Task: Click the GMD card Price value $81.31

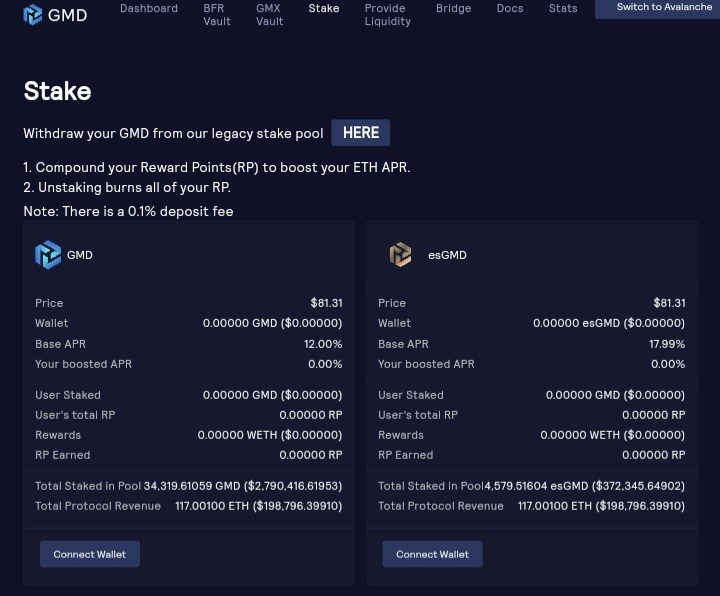Action: 326,303
